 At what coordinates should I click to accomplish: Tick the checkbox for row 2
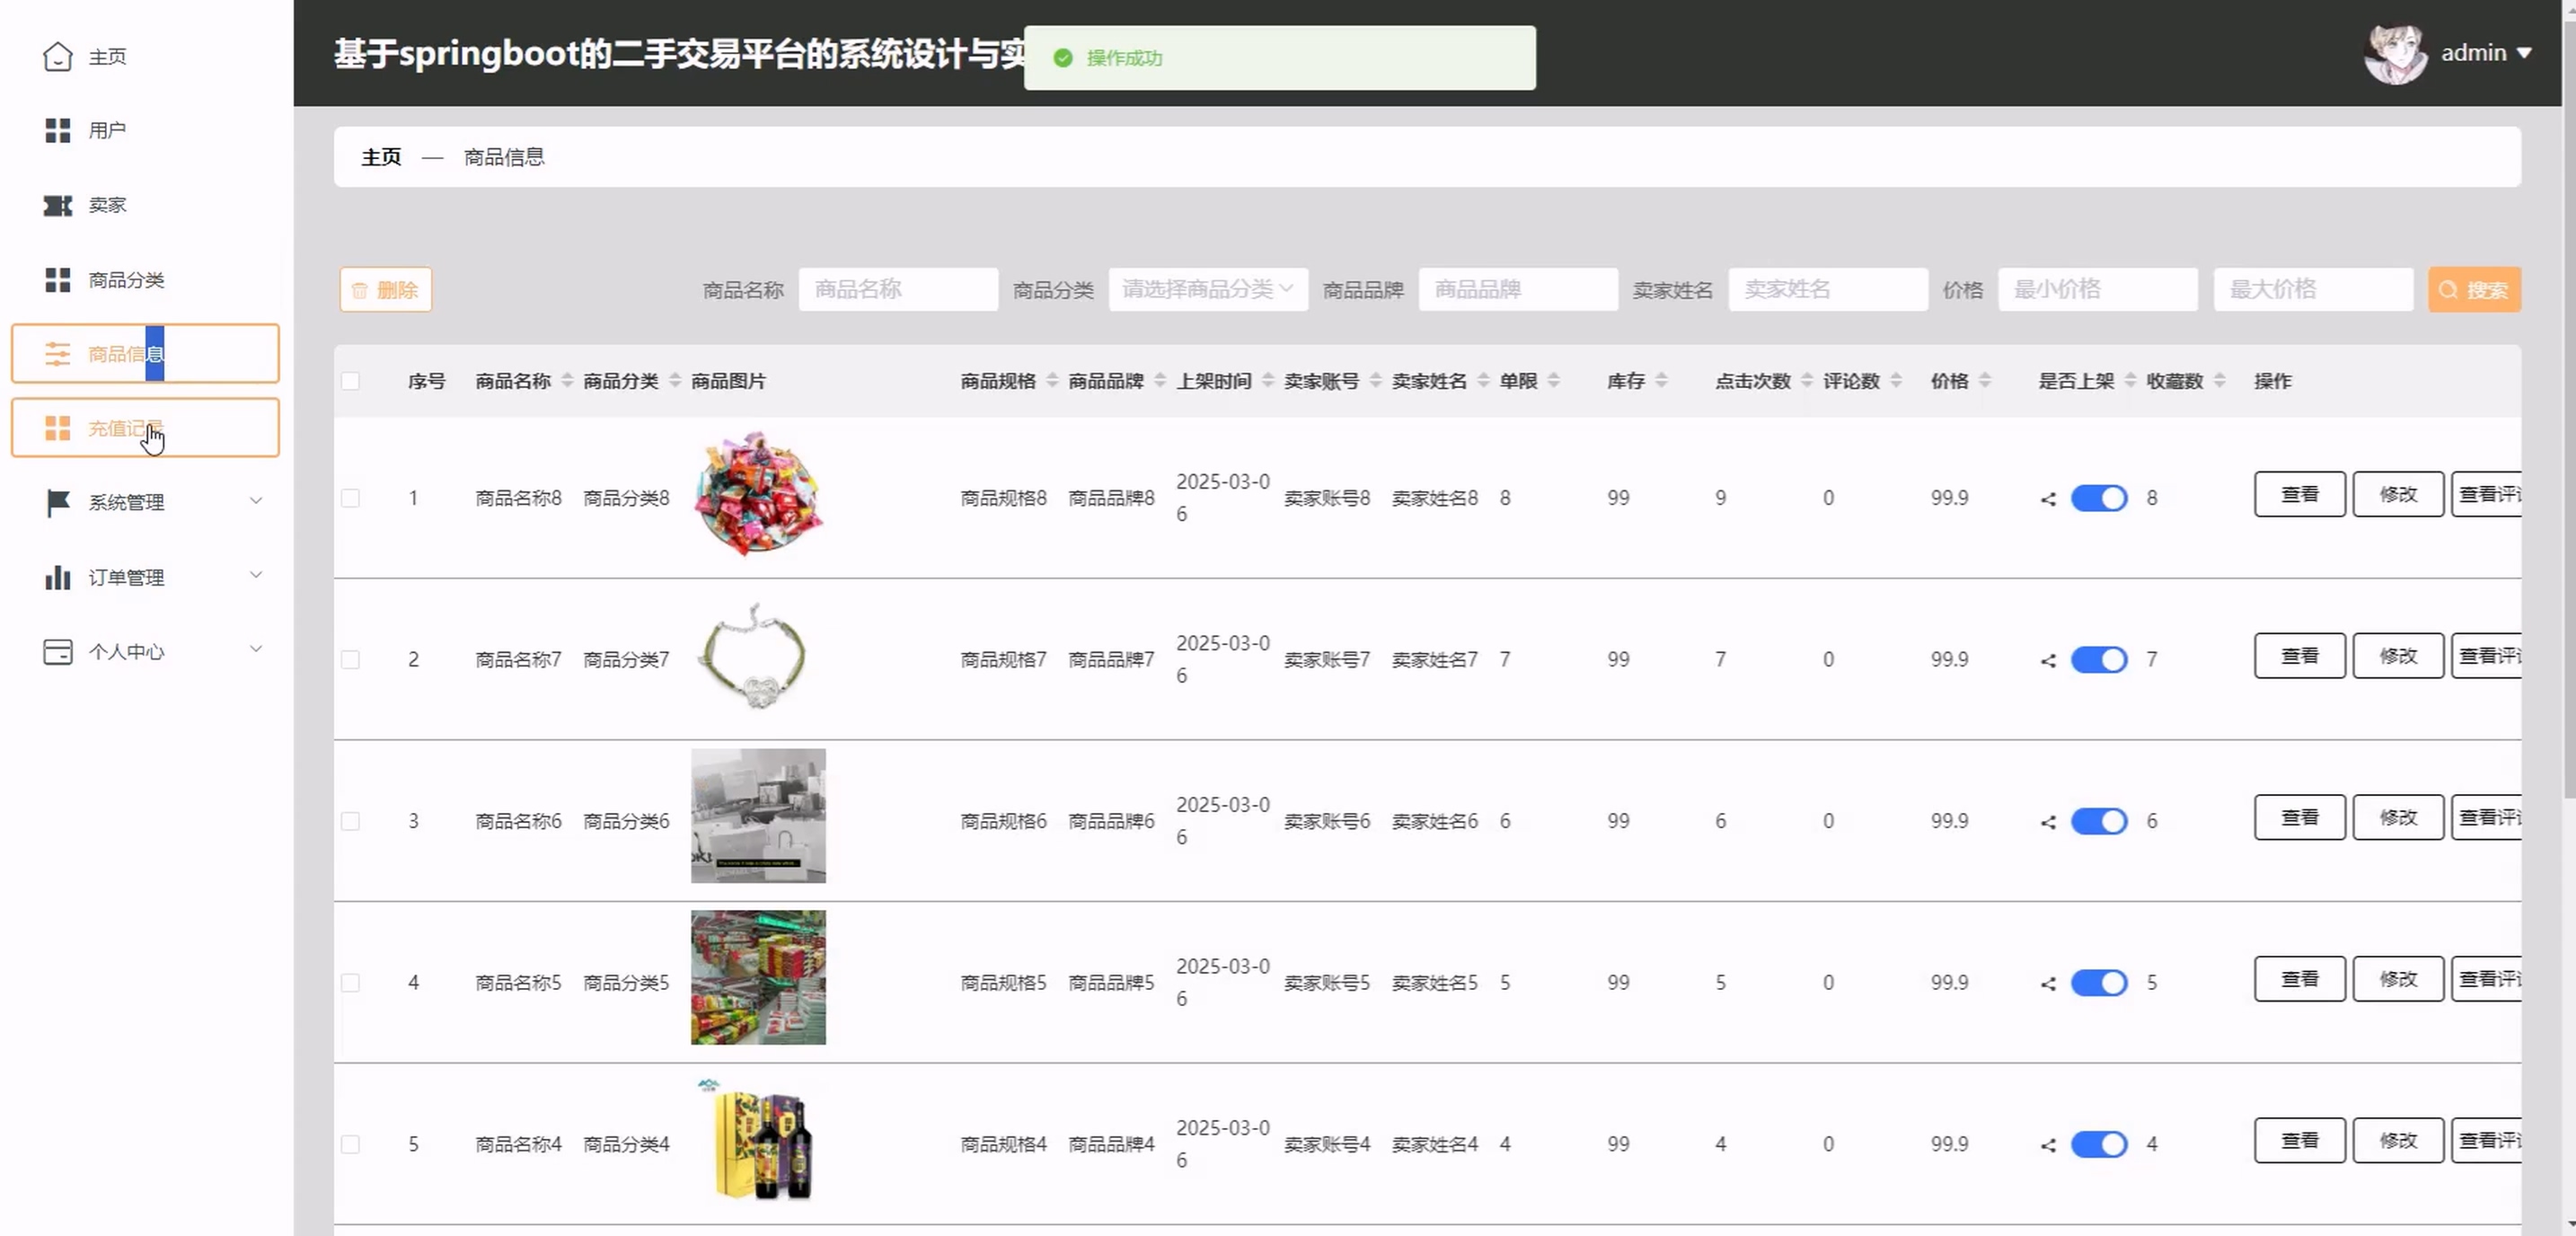pos(350,660)
